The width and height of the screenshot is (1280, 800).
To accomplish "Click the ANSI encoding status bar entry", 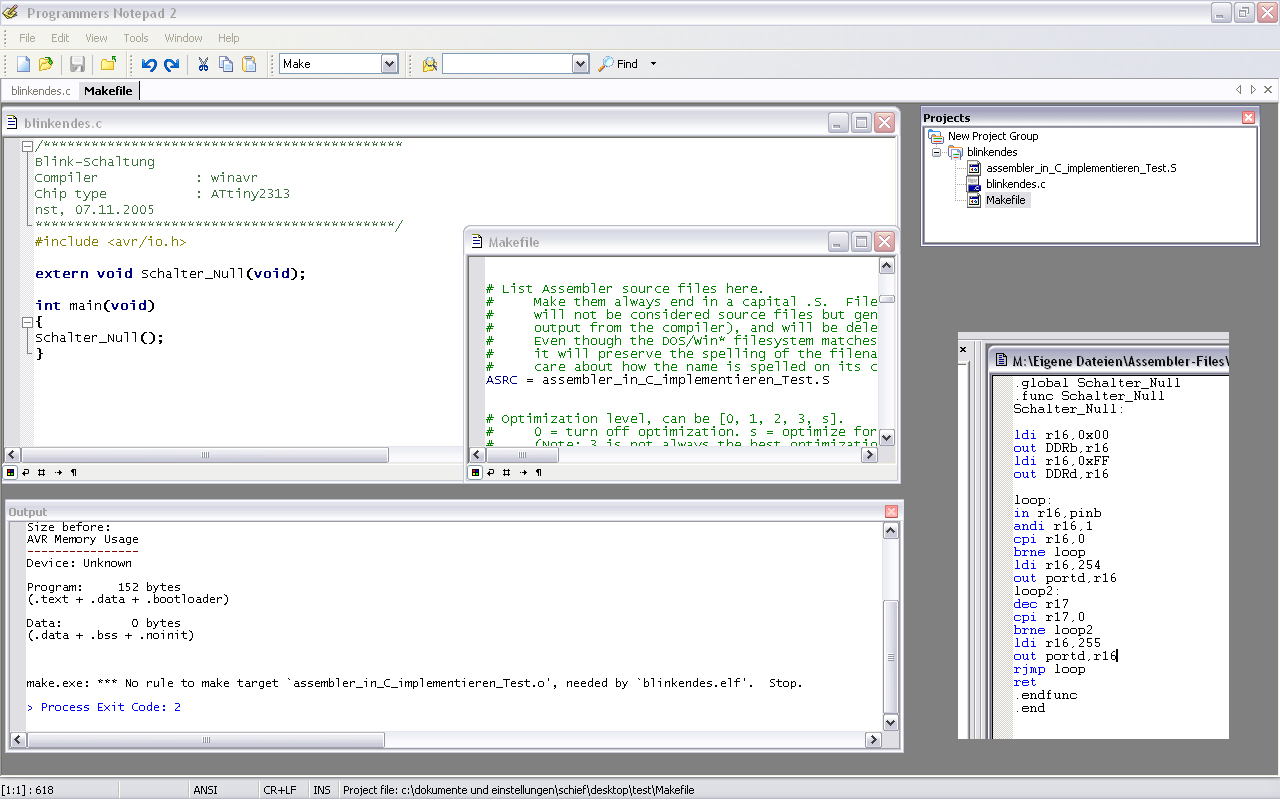I will click(x=205, y=790).
